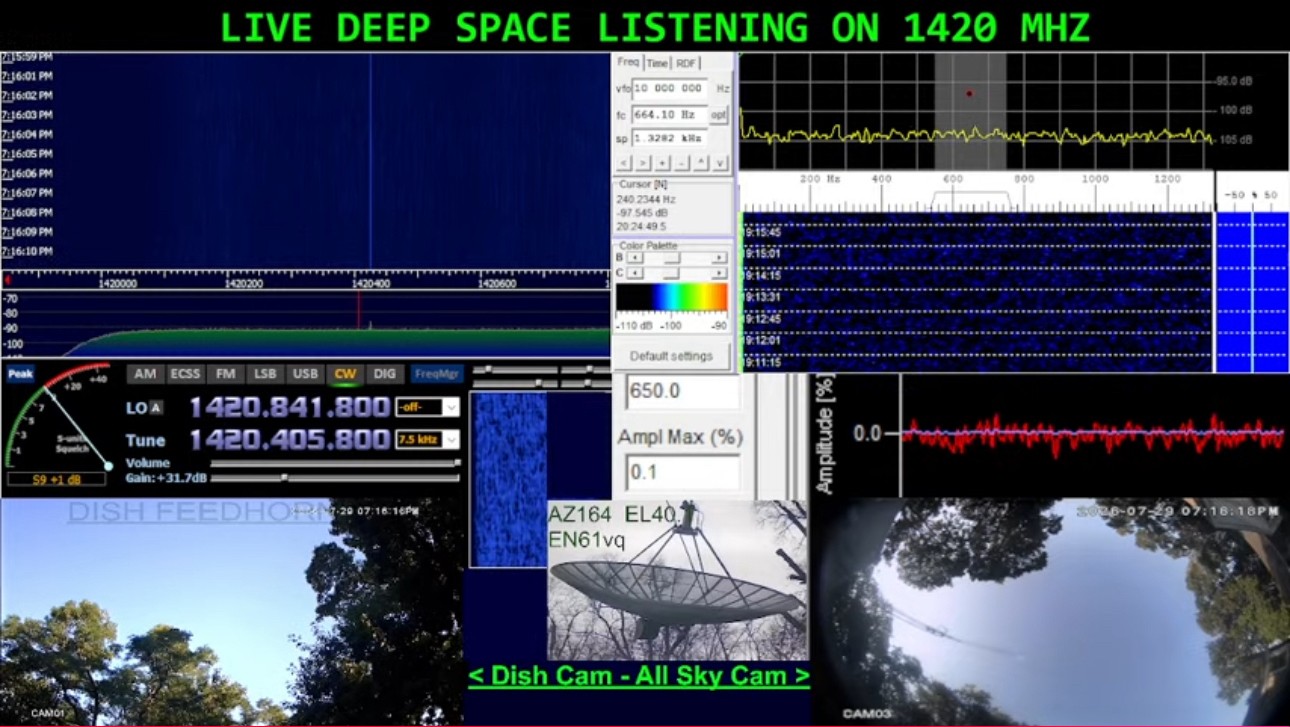Switch to the Time tab

coord(657,63)
